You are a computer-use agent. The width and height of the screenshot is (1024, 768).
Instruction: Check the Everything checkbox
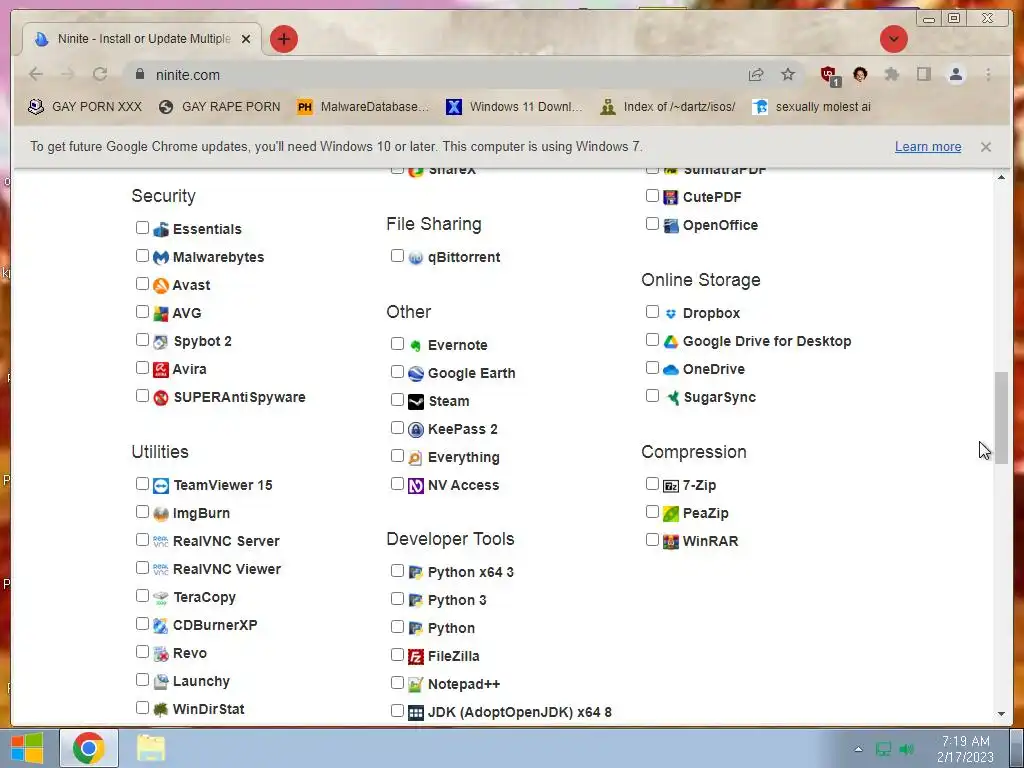[397, 455]
